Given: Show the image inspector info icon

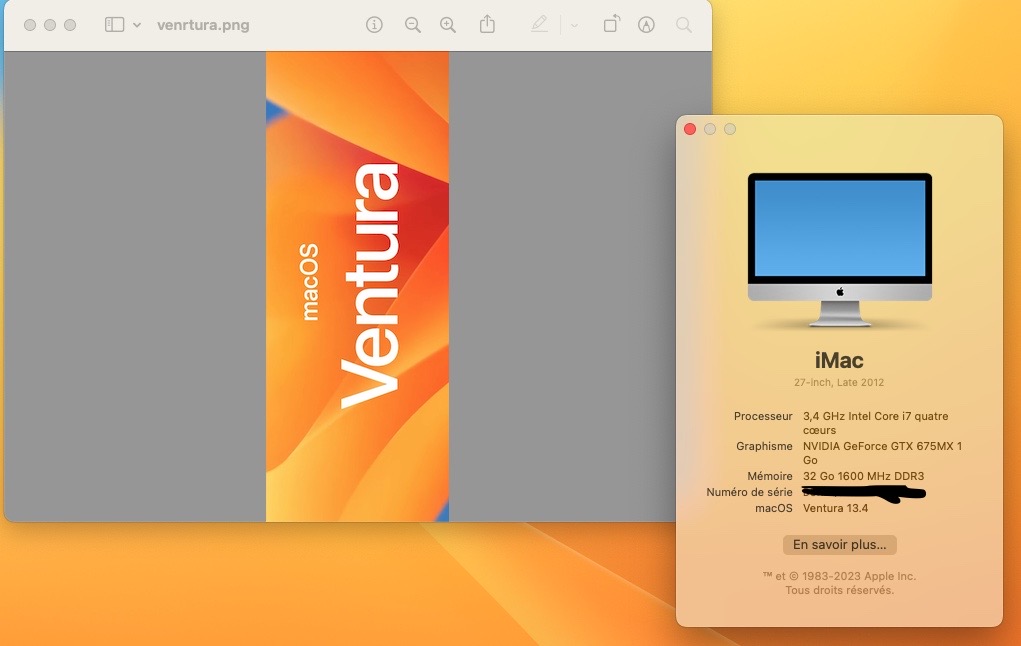Looking at the screenshot, I should (374, 25).
